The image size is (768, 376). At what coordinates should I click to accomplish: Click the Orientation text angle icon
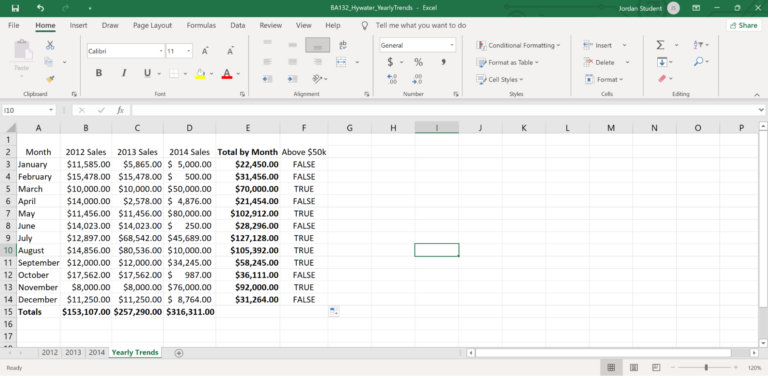(x=317, y=79)
